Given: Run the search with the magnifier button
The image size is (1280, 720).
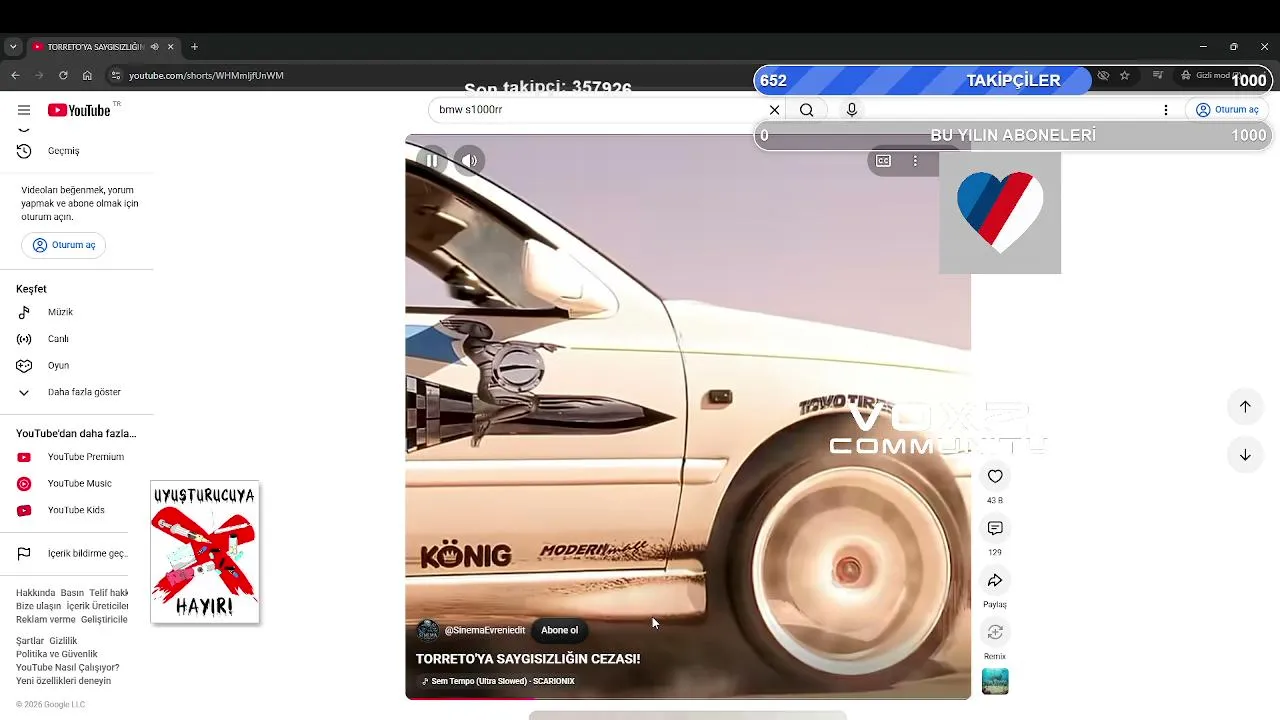Looking at the screenshot, I should point(807,110).
